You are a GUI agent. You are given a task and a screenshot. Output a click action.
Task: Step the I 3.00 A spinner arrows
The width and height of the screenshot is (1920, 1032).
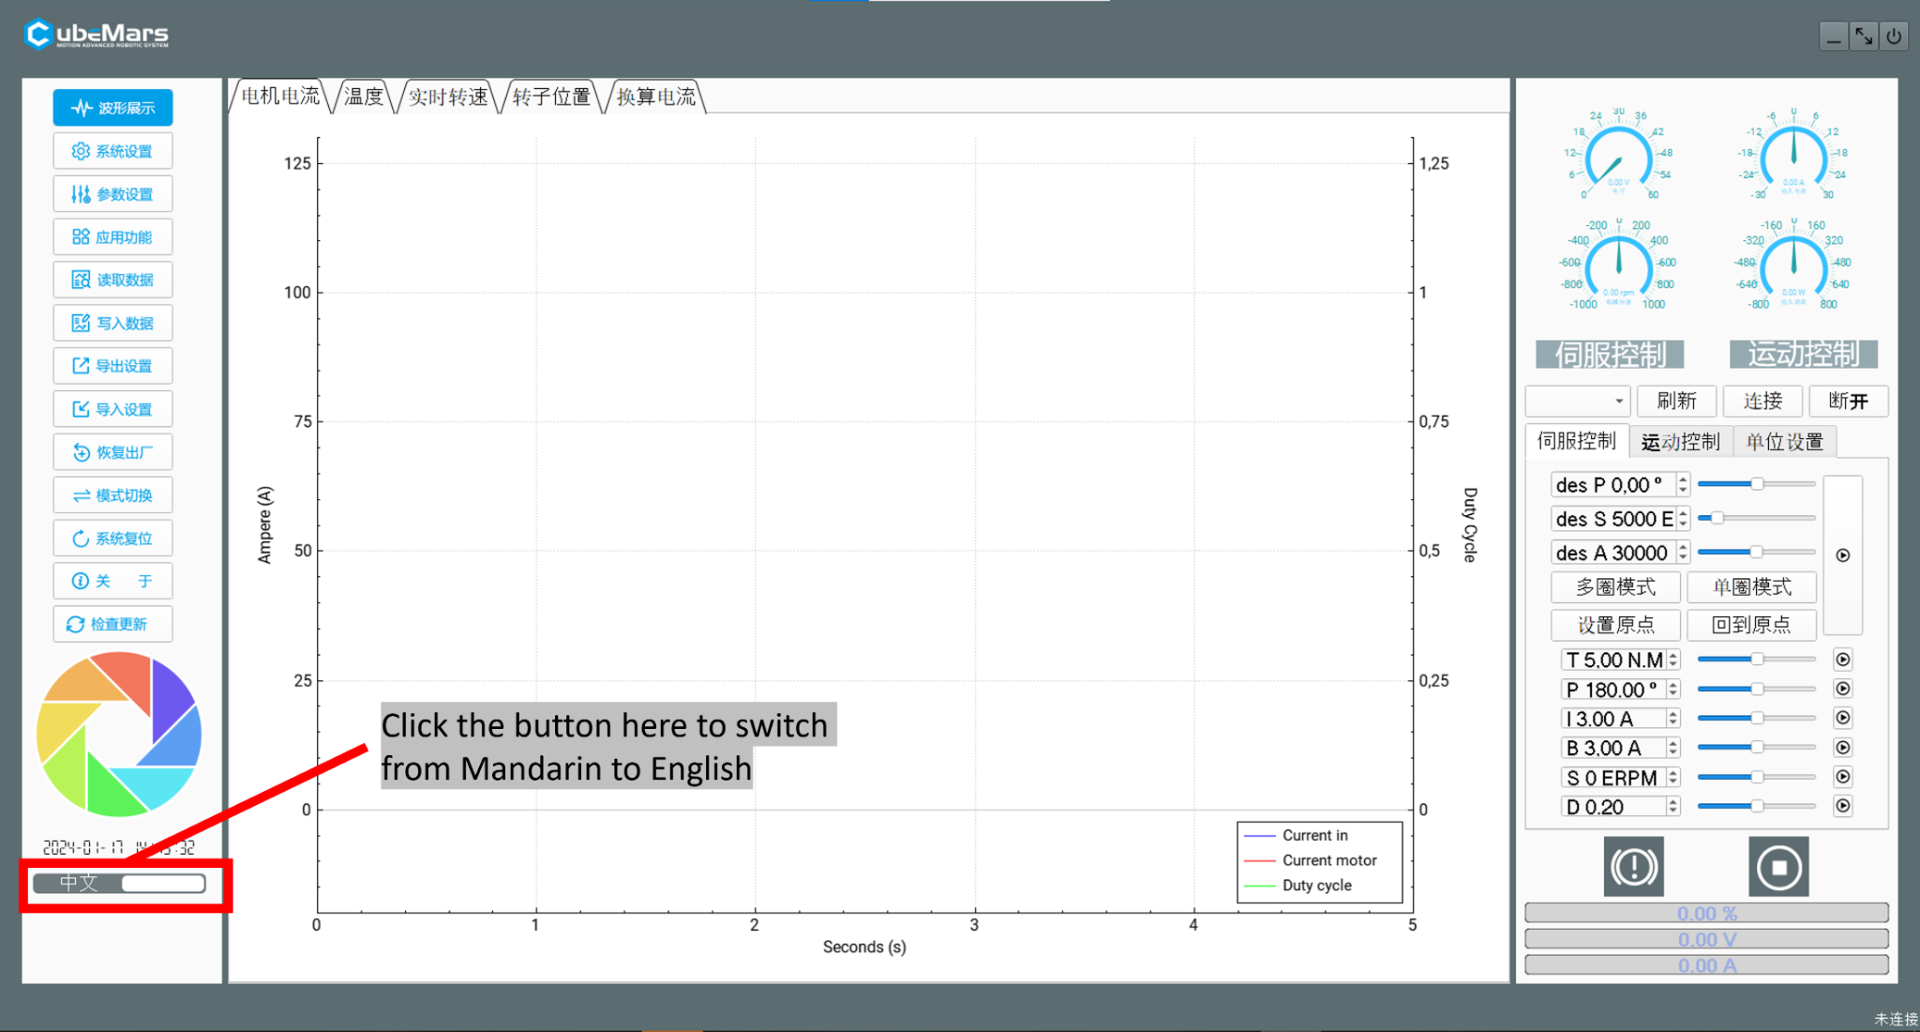[x=1672, y=719]
